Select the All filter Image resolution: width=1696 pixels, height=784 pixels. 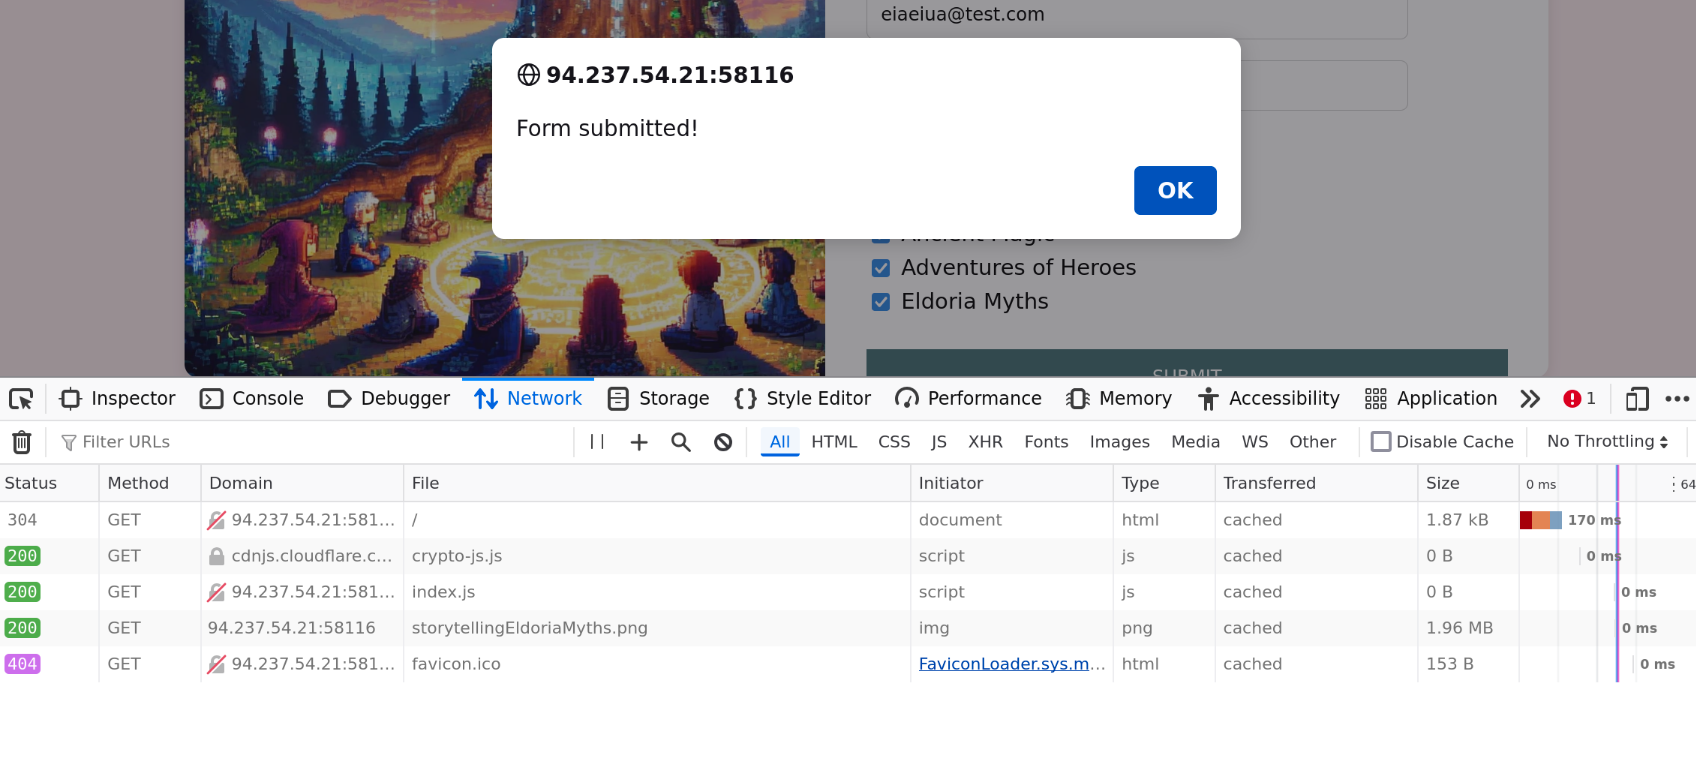780,442
